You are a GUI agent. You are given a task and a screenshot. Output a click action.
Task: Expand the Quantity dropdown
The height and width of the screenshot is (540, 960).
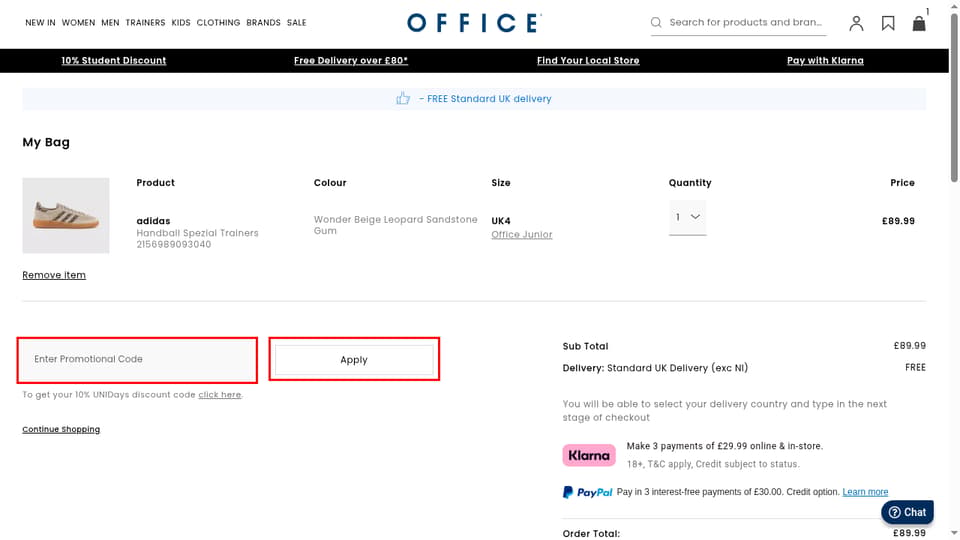point(688,217)
